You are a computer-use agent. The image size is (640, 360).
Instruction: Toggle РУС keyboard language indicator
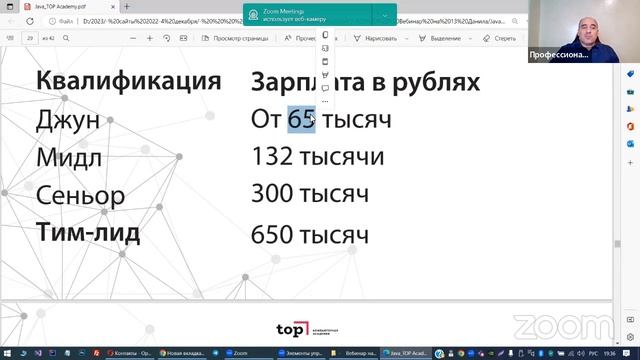(x=593, y=353)
